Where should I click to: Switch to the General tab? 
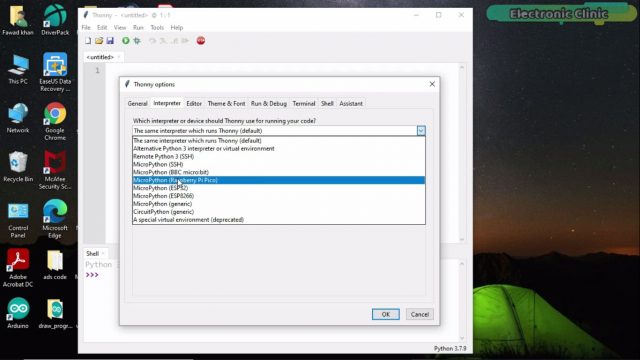(x=138, y=104)
